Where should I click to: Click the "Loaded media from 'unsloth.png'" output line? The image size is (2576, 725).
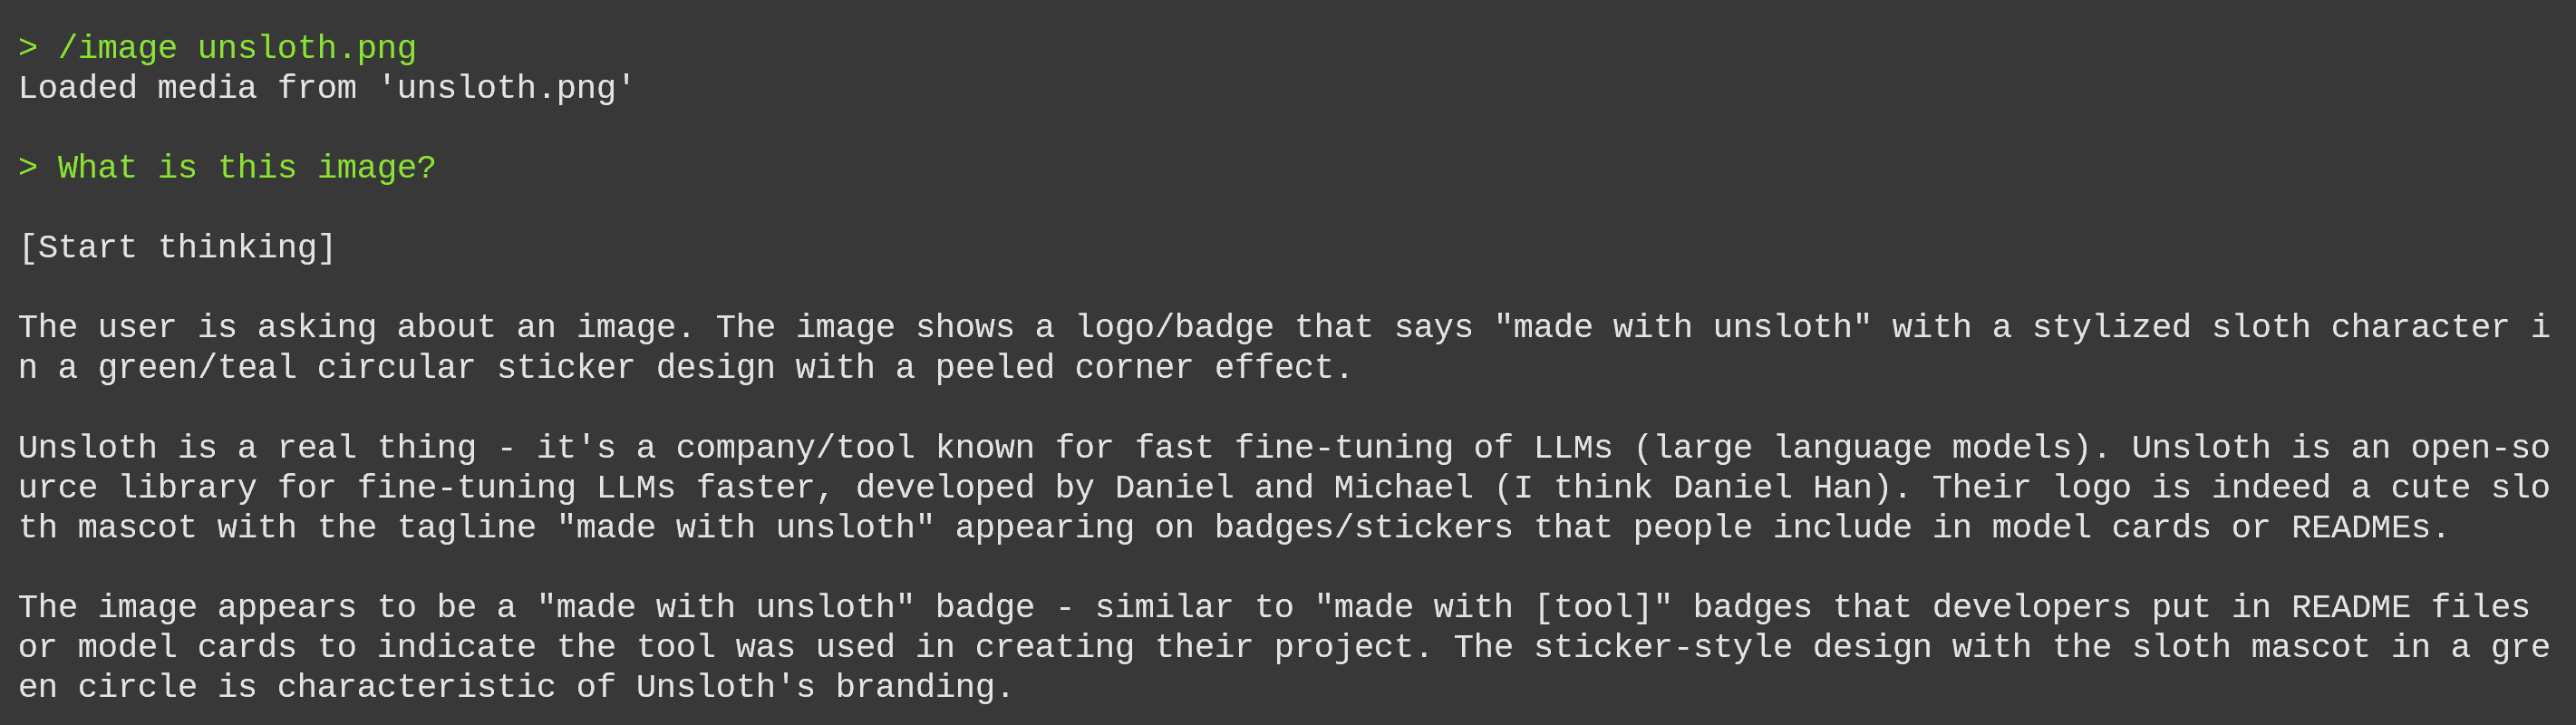tap(327, 88)
